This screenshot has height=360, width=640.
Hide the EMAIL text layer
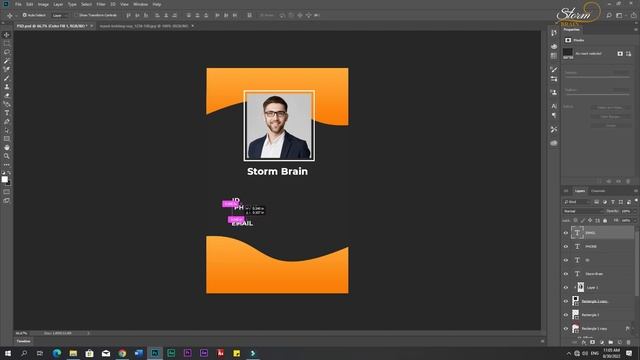566,233
